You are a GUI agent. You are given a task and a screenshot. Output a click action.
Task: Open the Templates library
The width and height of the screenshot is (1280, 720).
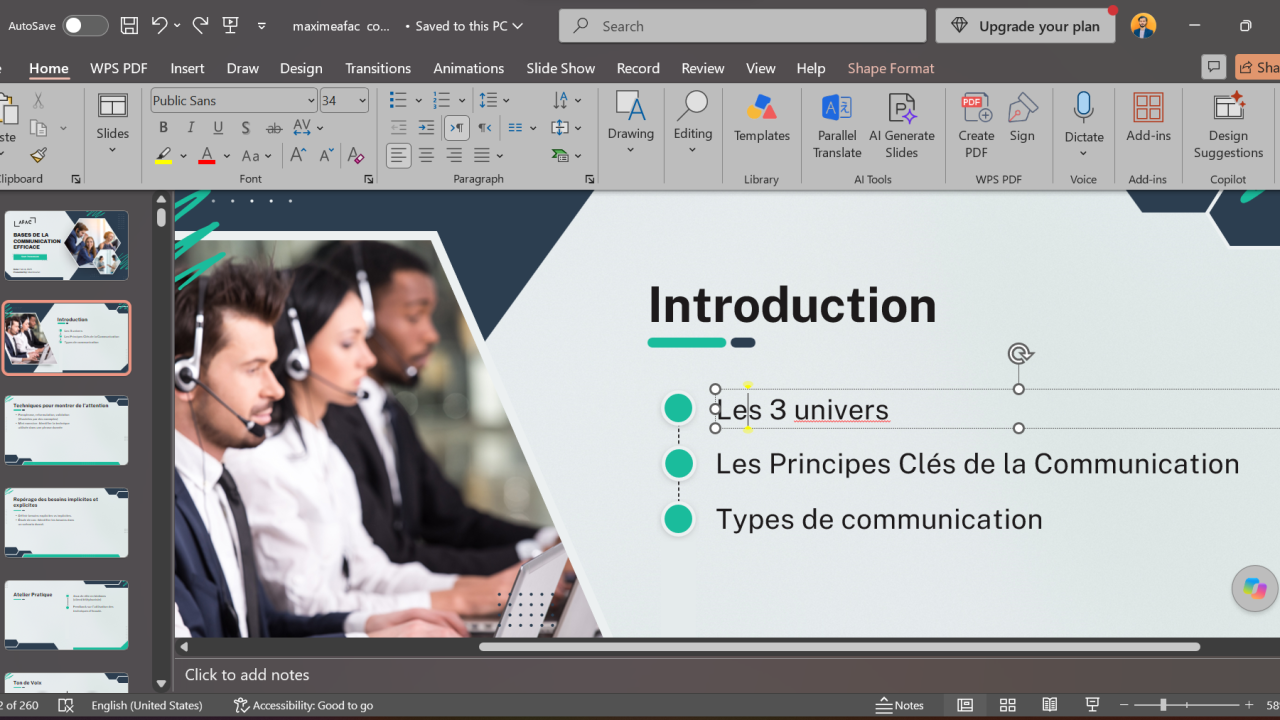(761, 118)
